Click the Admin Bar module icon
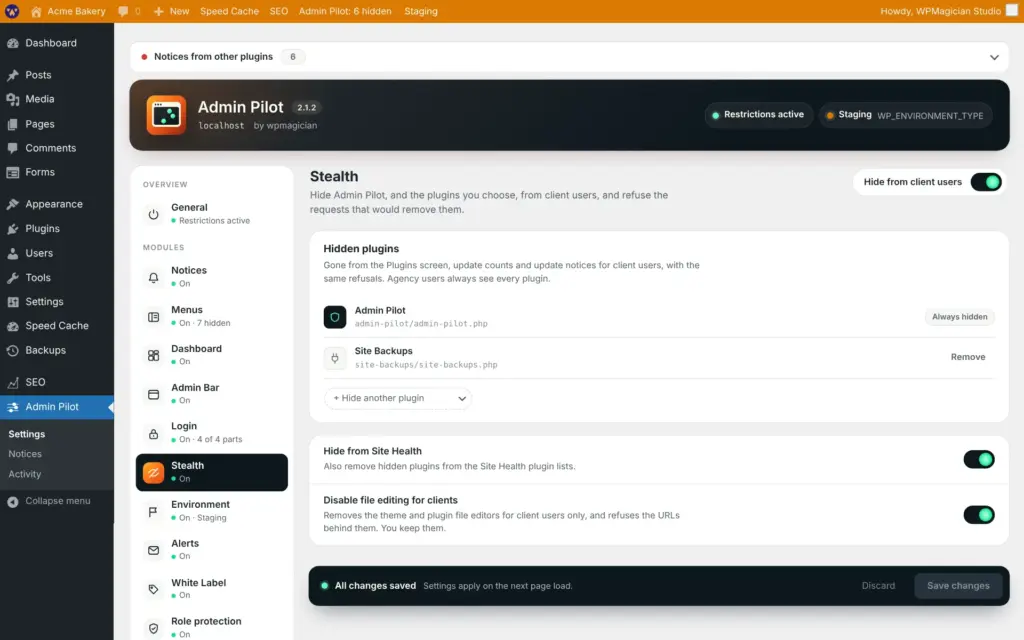1024x640 pixels. [x=153, y=394]
